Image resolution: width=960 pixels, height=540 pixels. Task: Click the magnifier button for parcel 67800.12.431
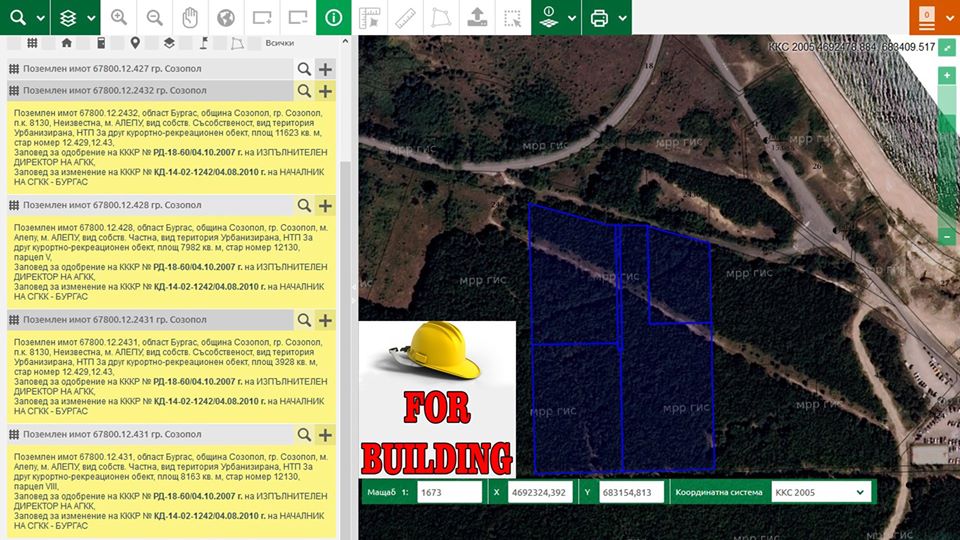tap(304, 435)
